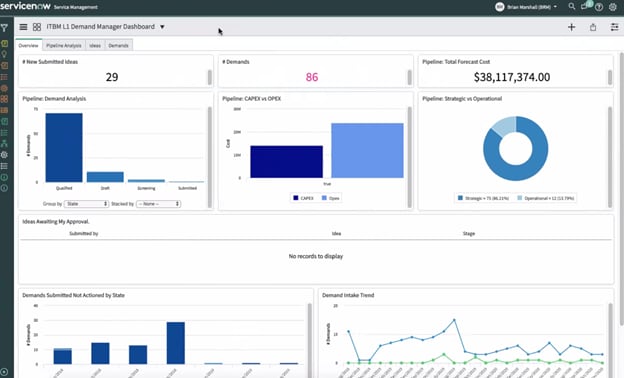Click the lightbulb ideas icon in sidebar
Image resolution: width=624 pixels, height=378 pixels.
coord(4,54)
